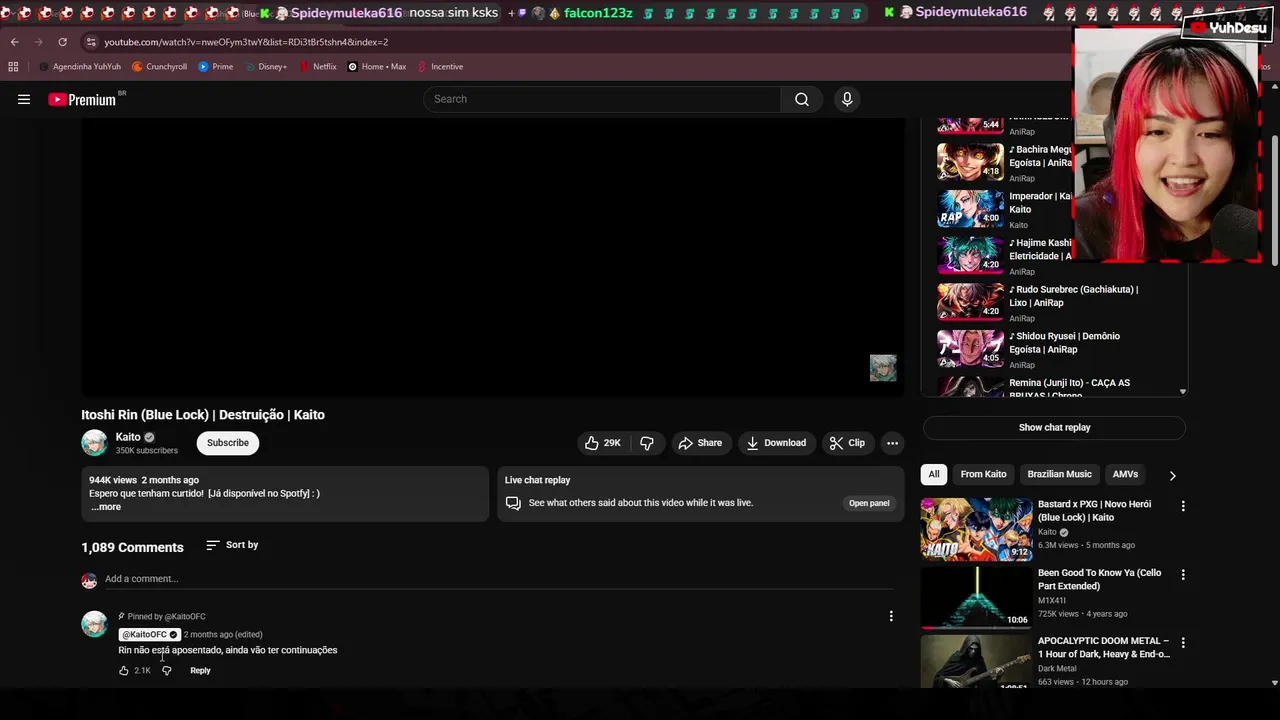
Task: Click Show chat replay button
Action: [1054, 428]
